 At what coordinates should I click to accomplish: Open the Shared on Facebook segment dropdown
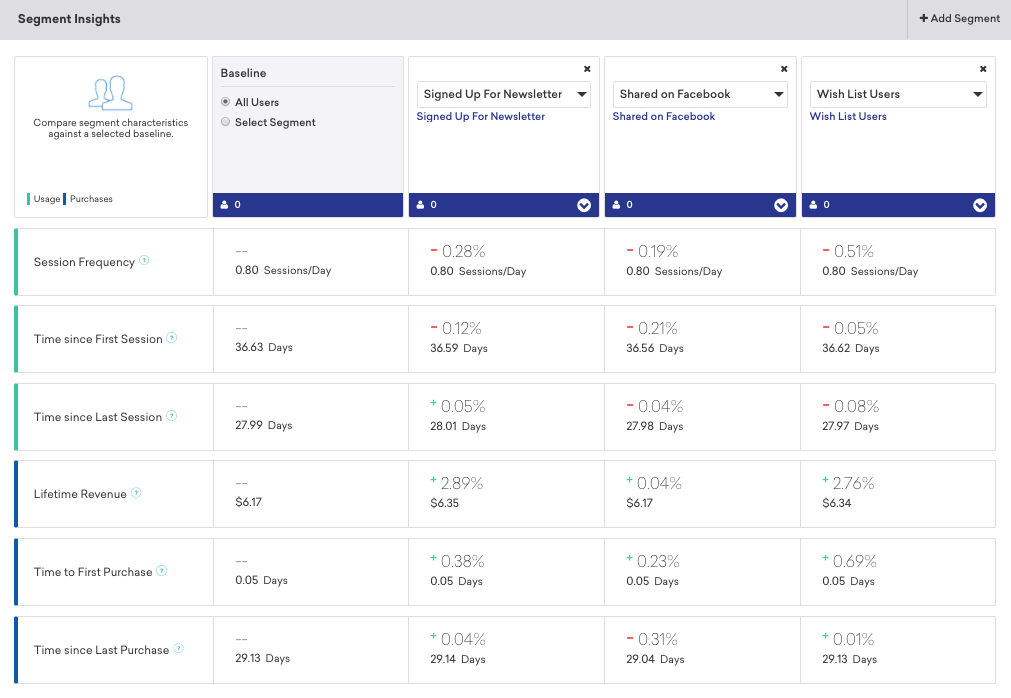click(700, 94)
